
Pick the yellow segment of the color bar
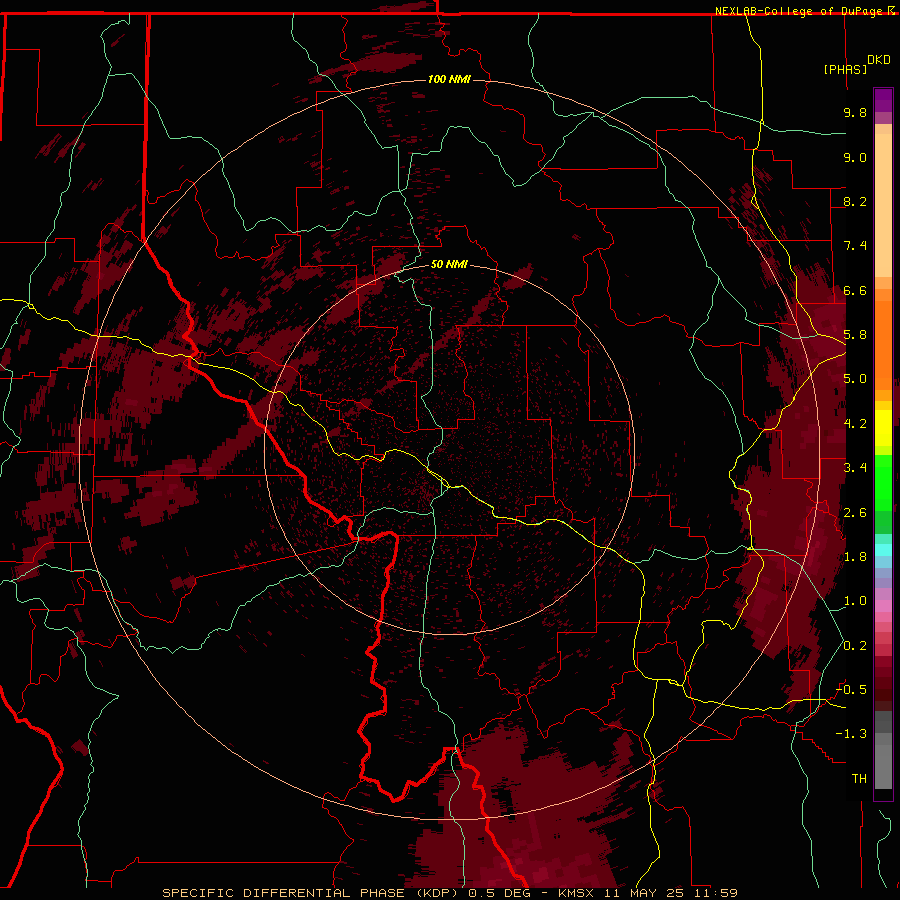(x=883, y=428)
